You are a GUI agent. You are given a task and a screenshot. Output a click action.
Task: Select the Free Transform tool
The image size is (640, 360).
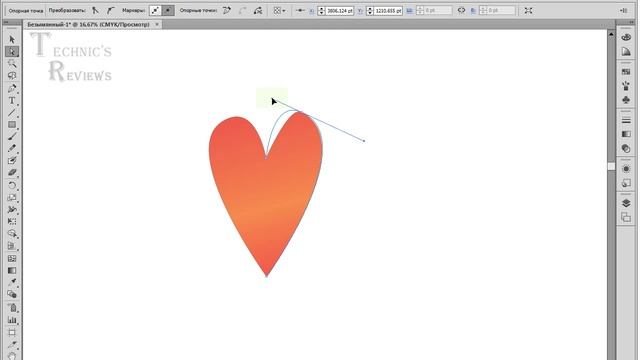click(12, 221)
